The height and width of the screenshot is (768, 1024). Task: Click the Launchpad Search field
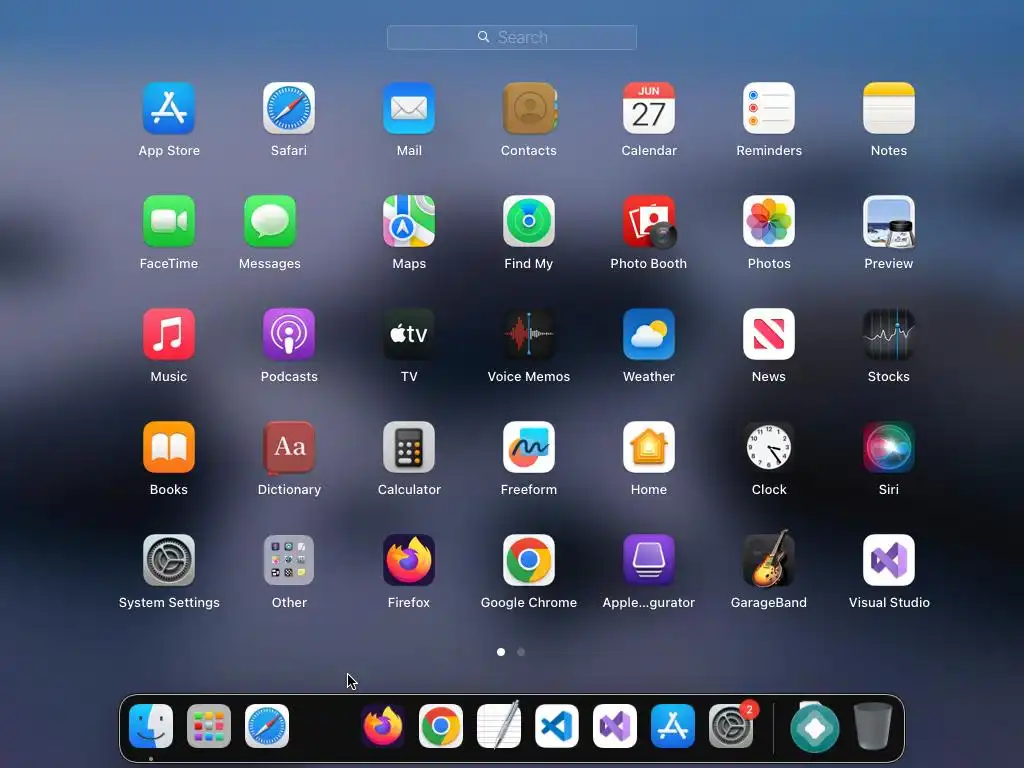(x=511, y=37)
